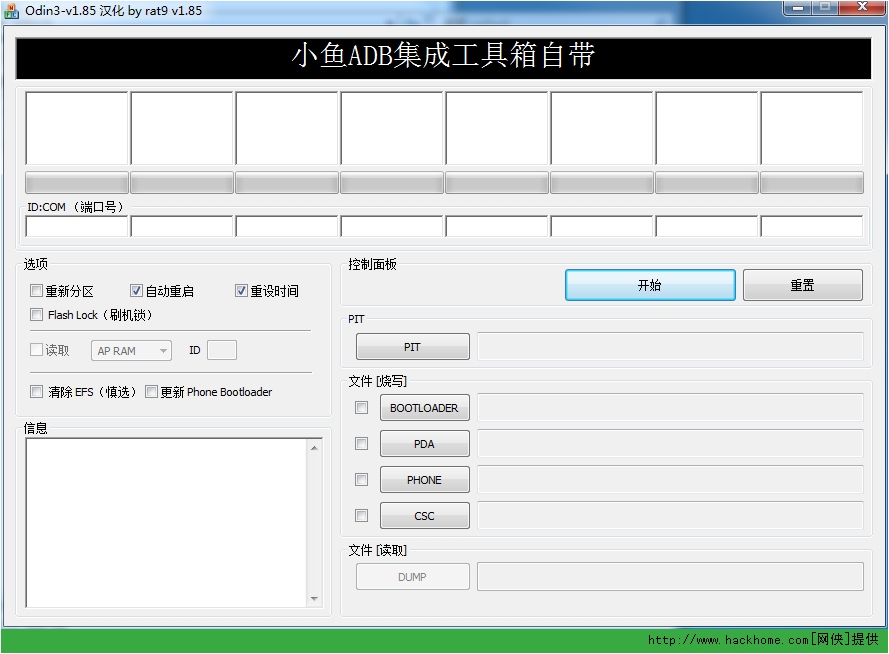
Task: Click the CSC file button
Action: pos(424,516)
